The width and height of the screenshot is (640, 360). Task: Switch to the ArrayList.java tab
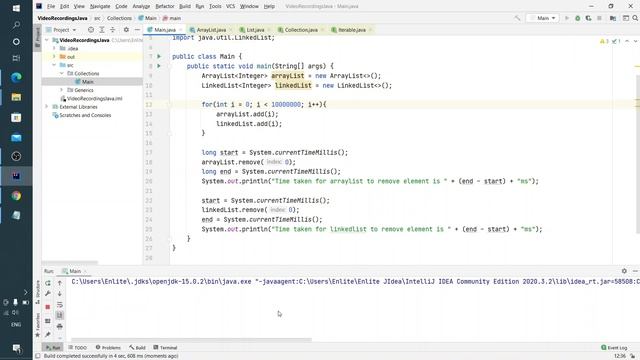pyautogui.click(x=211, y=30)
